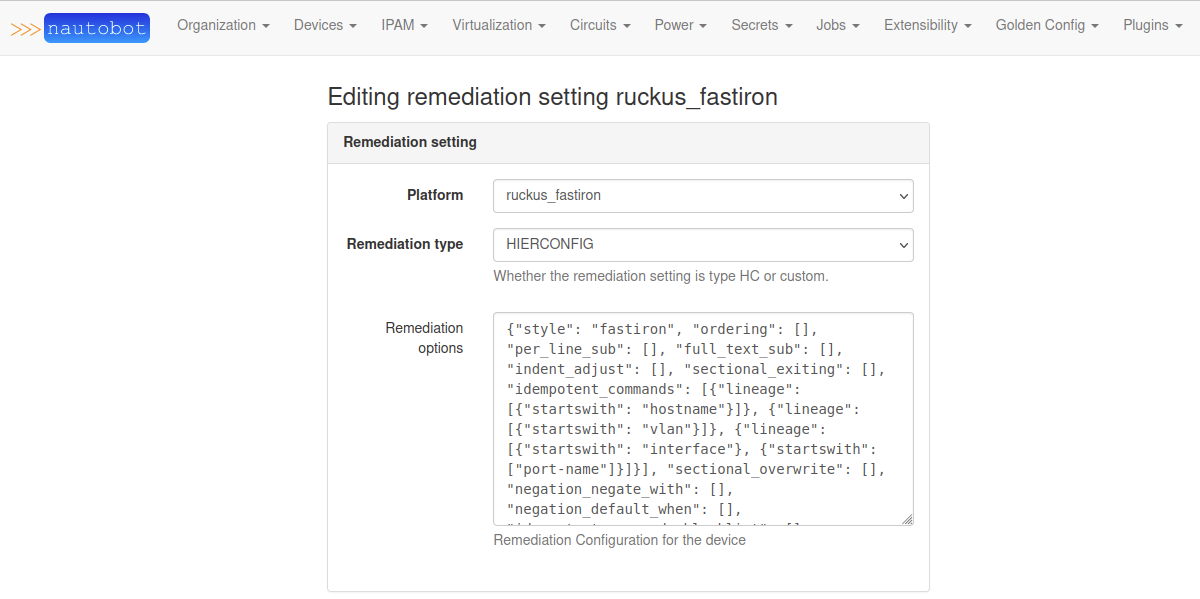Expand the IPAM navigation menu

404,25
